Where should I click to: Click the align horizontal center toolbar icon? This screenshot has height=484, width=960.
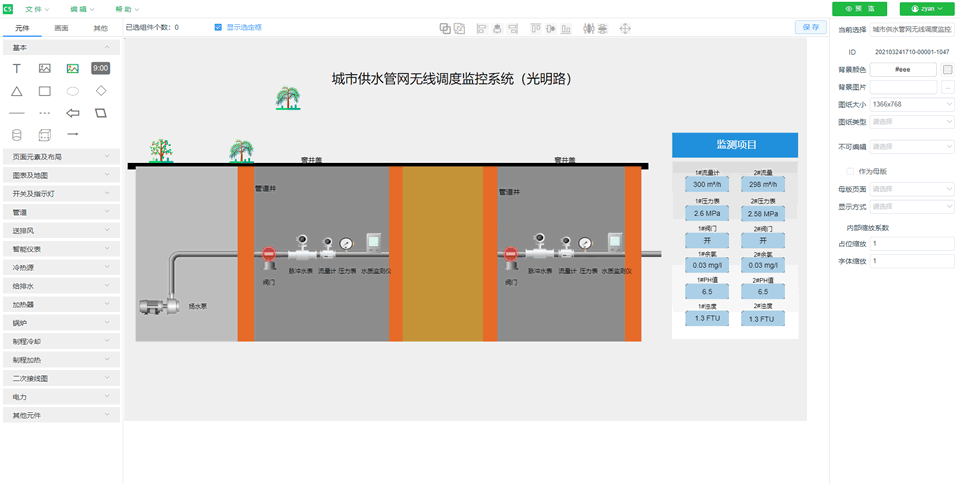point(497,28)
